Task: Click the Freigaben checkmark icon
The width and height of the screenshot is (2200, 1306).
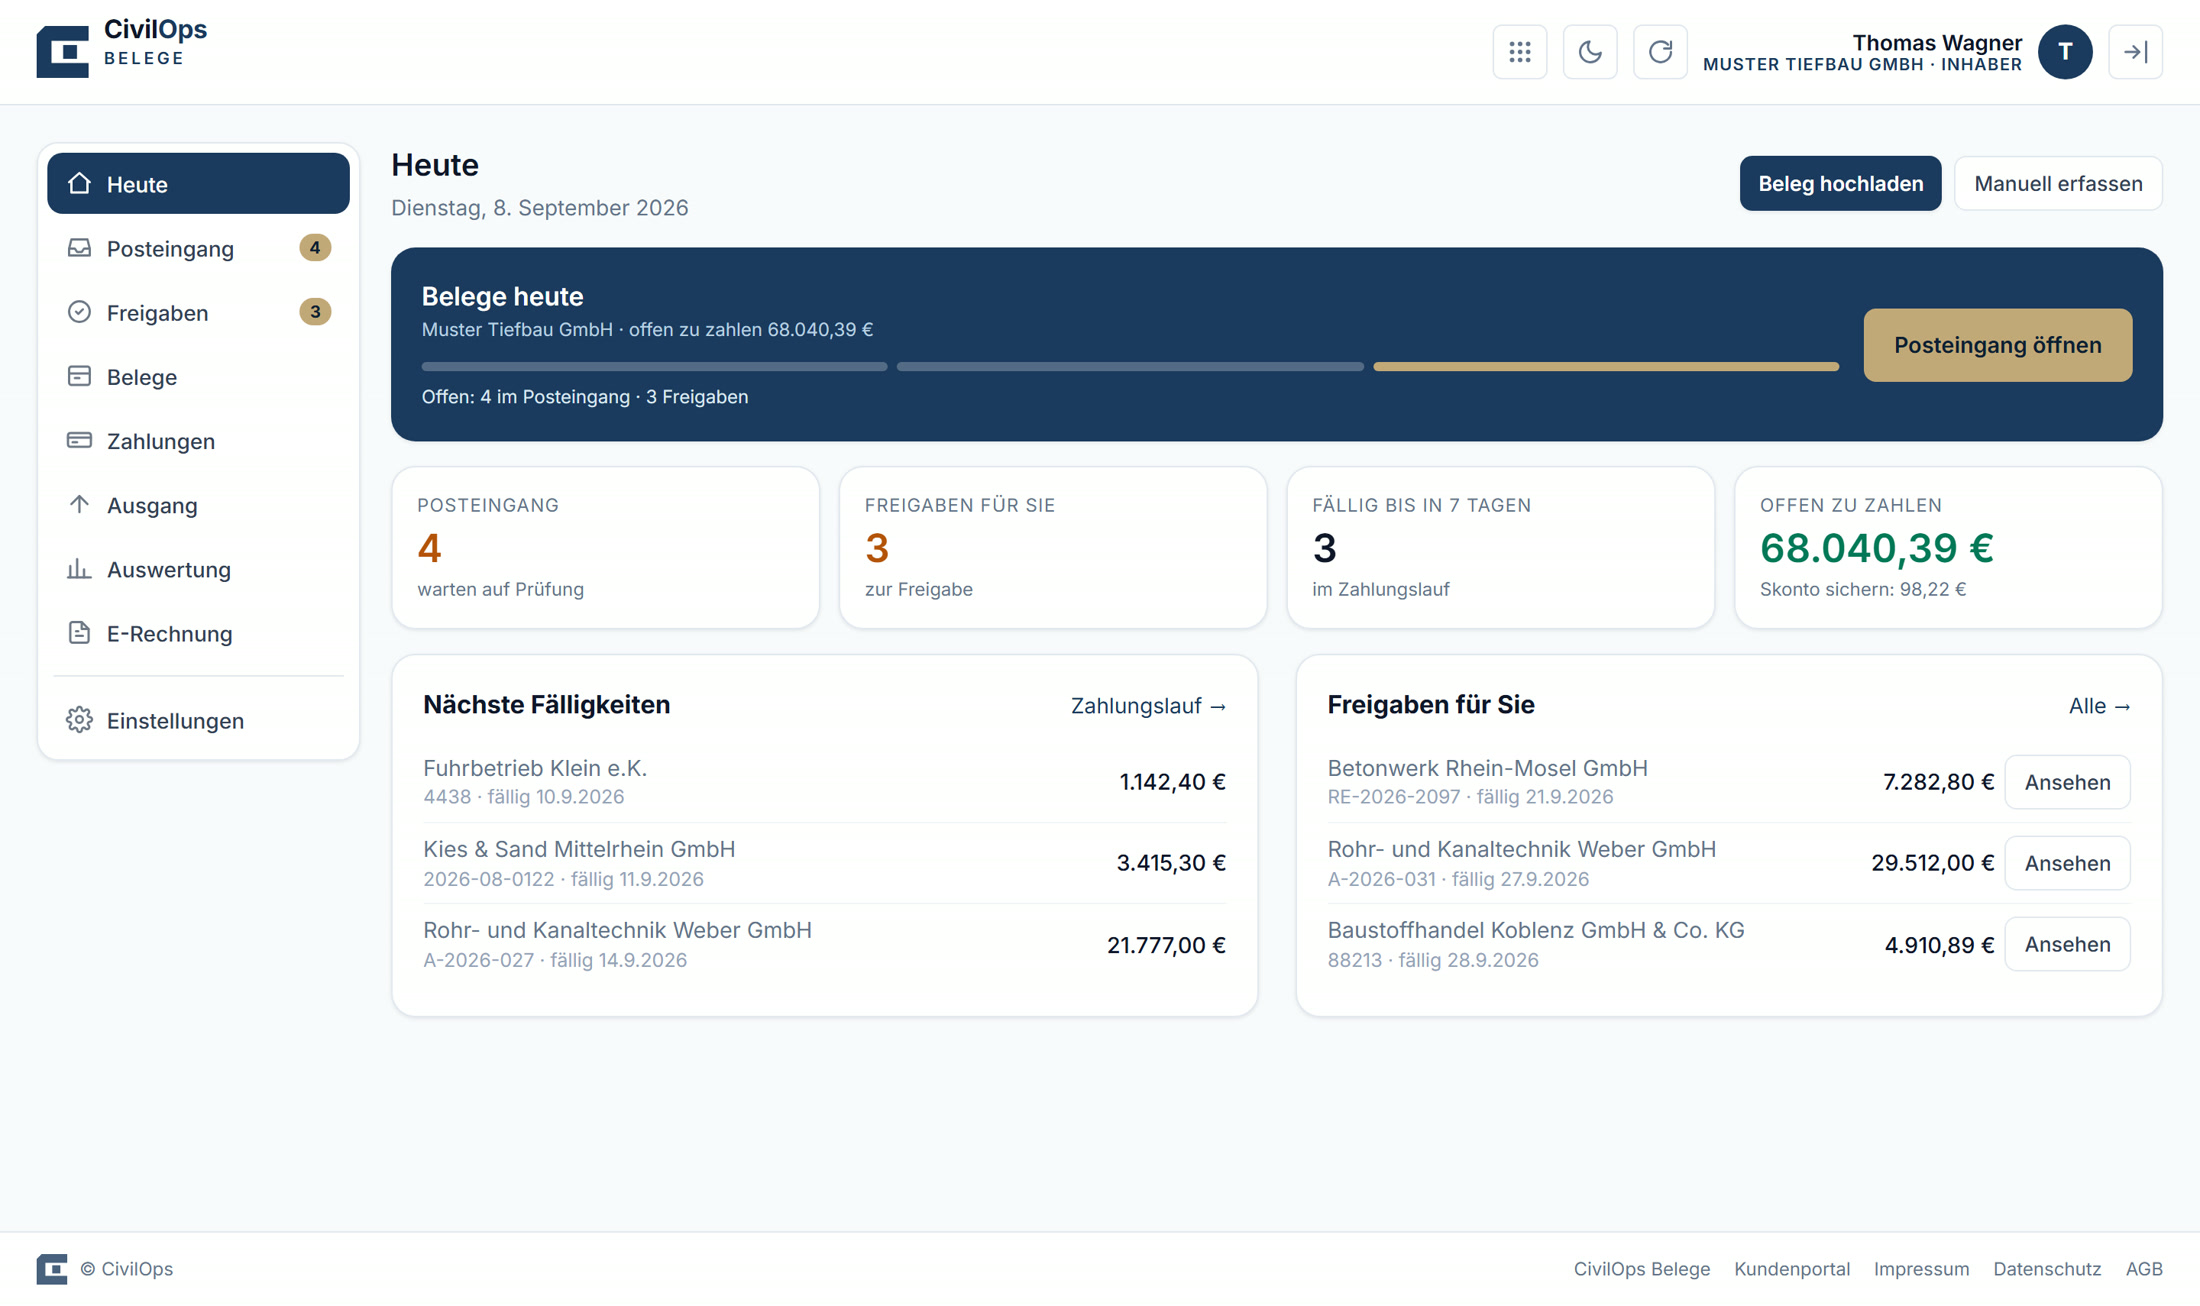Action: pos(79,312)
